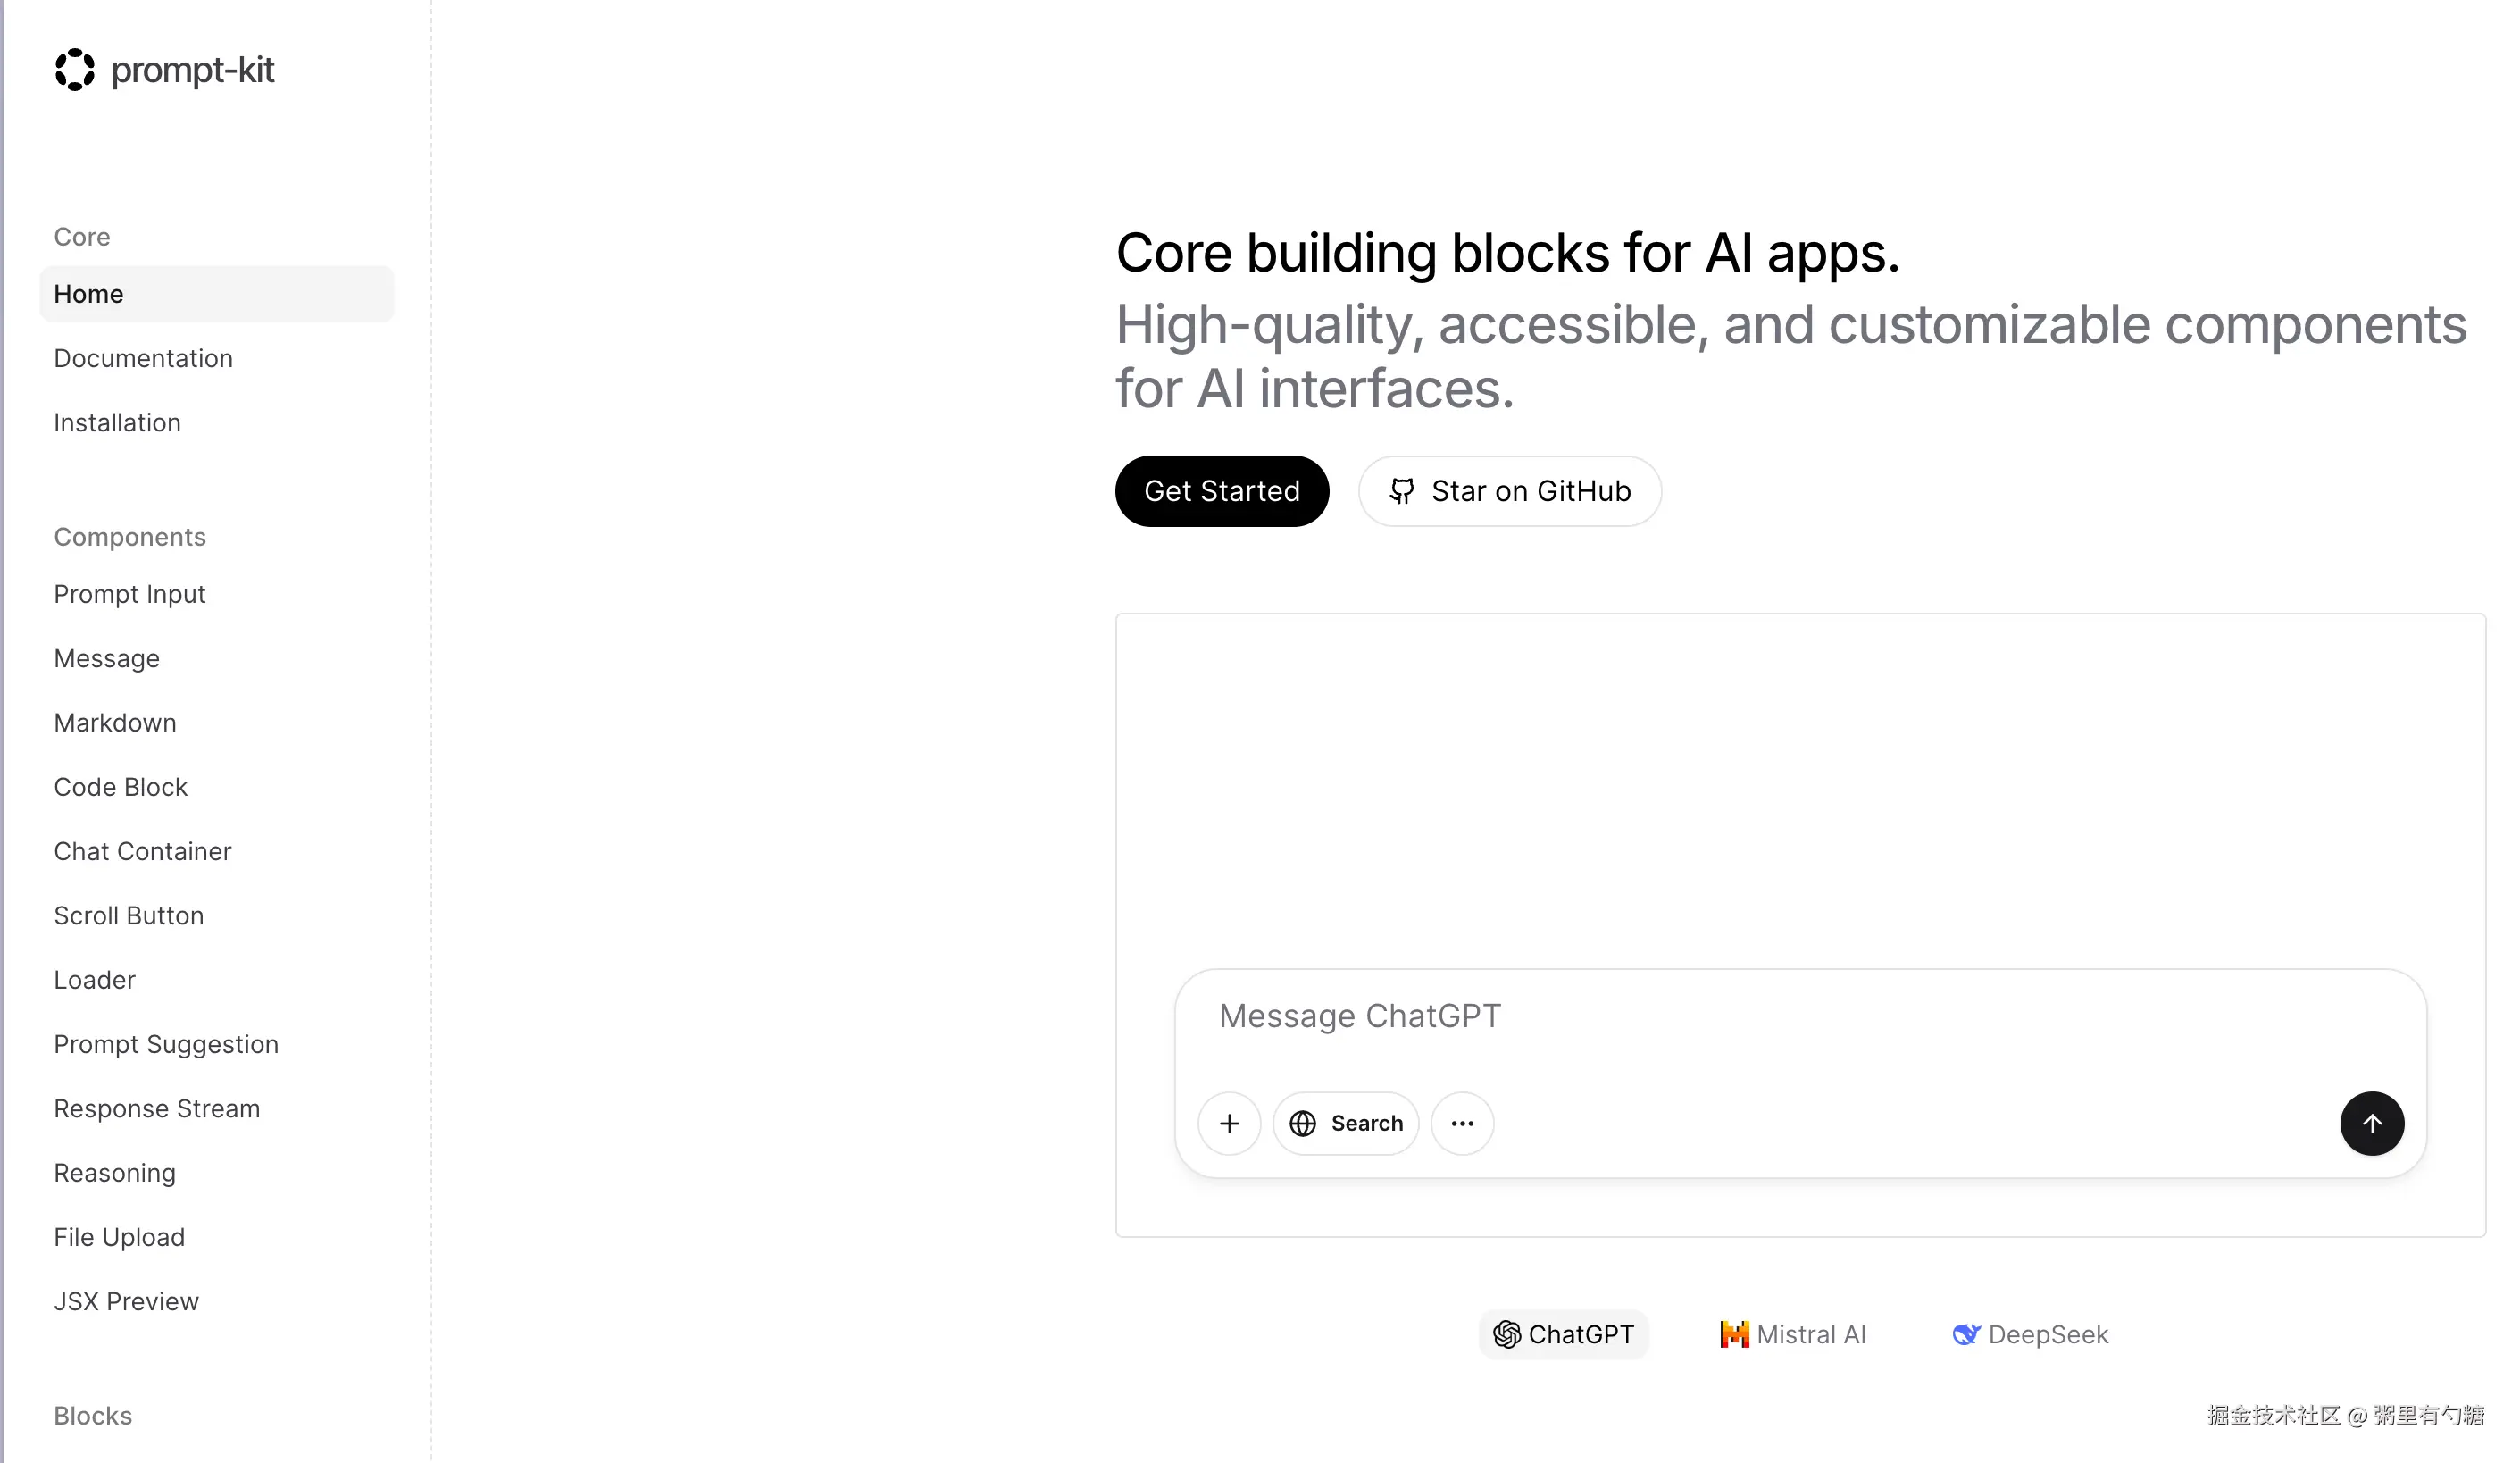Image resolution: width=2520 pixels, height=1463 pixels.
Task: Navigate to Response Stream component
Action: [156, 1108]
